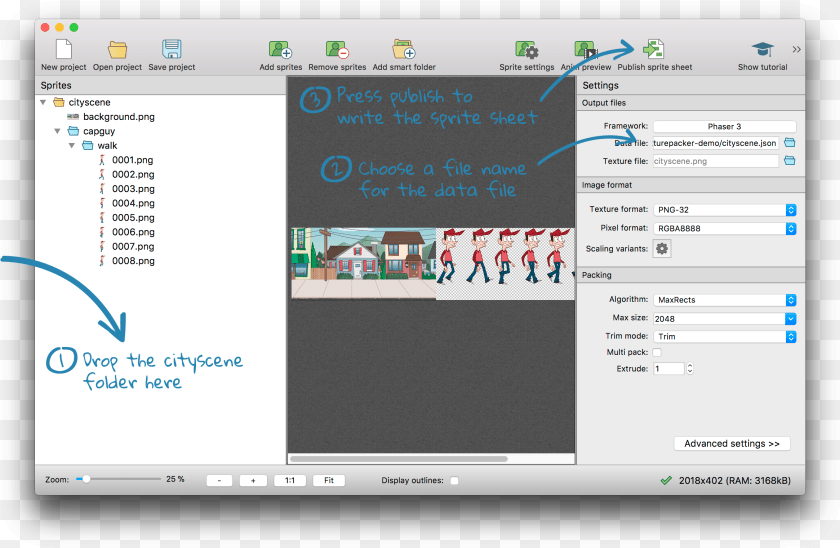Select the cityscene folder icon
840x548 pixels.
tap(59, 102)
